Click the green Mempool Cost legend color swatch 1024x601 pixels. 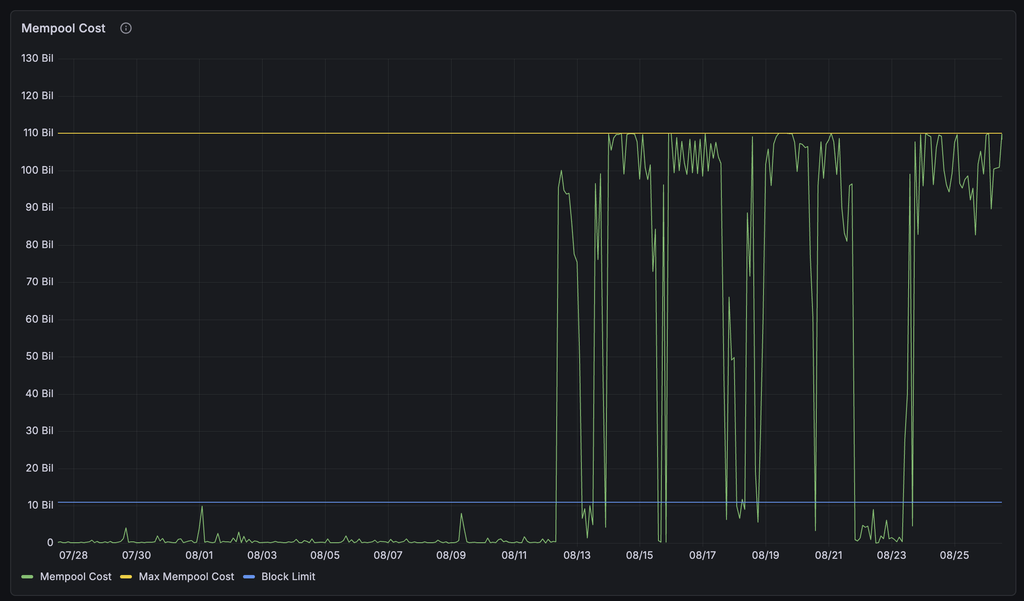coord(27,577)
